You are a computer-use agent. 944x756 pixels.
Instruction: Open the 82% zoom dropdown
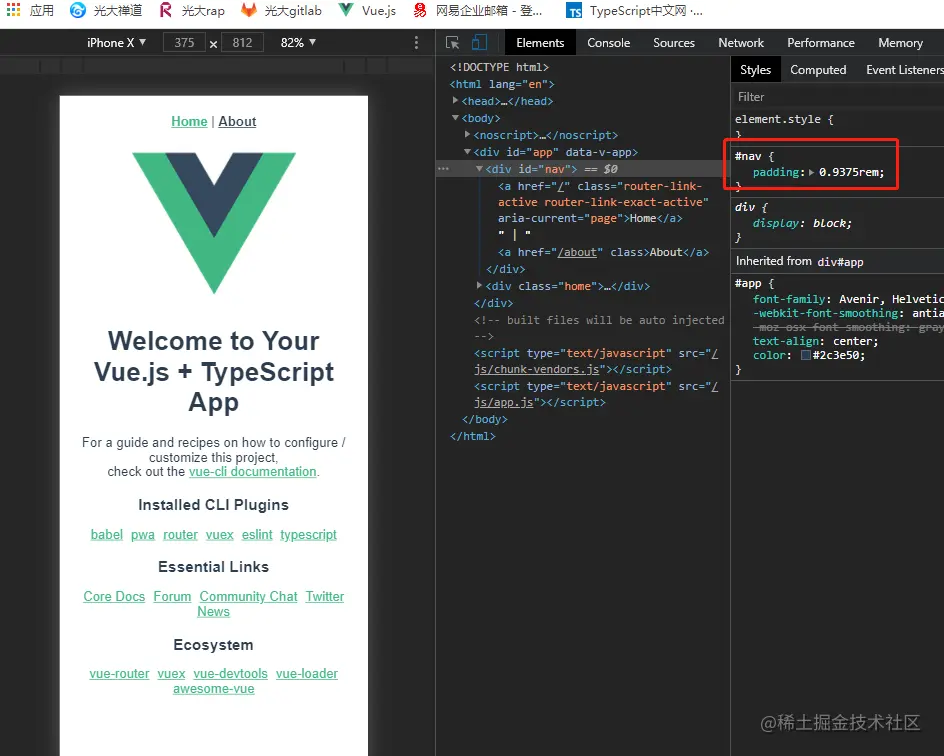[298, 43]
